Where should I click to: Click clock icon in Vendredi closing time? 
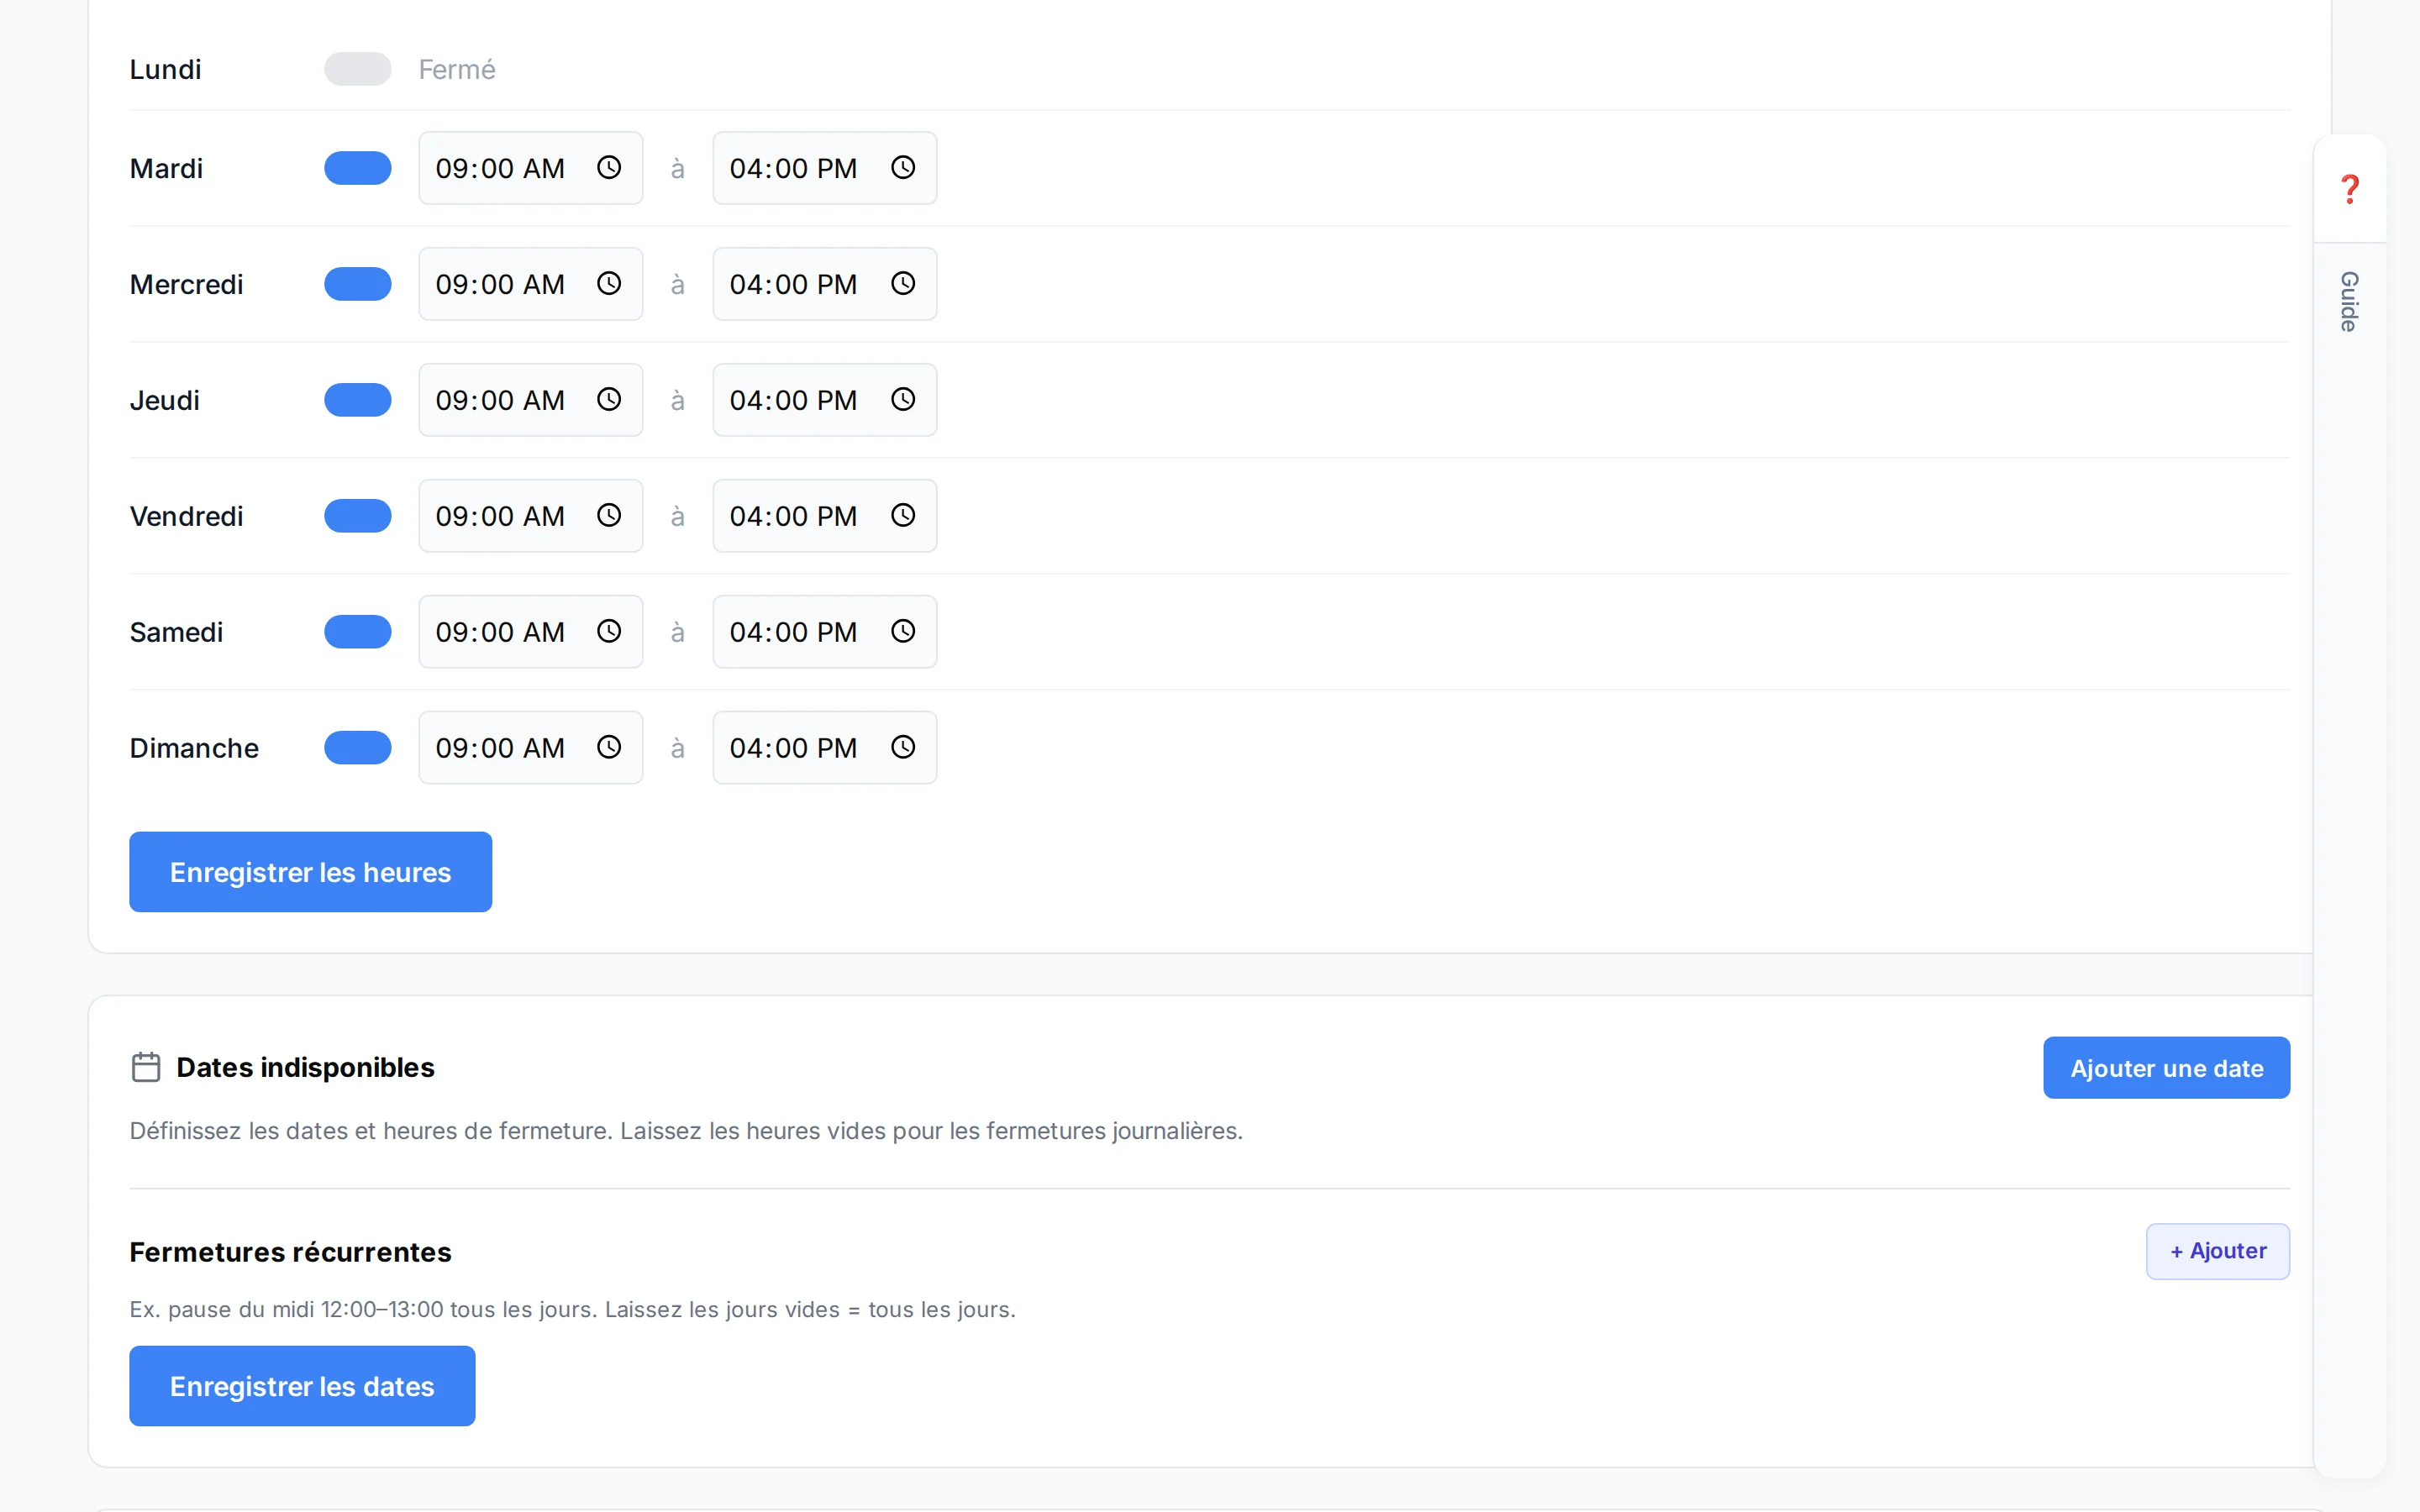[x=903, y=516]
